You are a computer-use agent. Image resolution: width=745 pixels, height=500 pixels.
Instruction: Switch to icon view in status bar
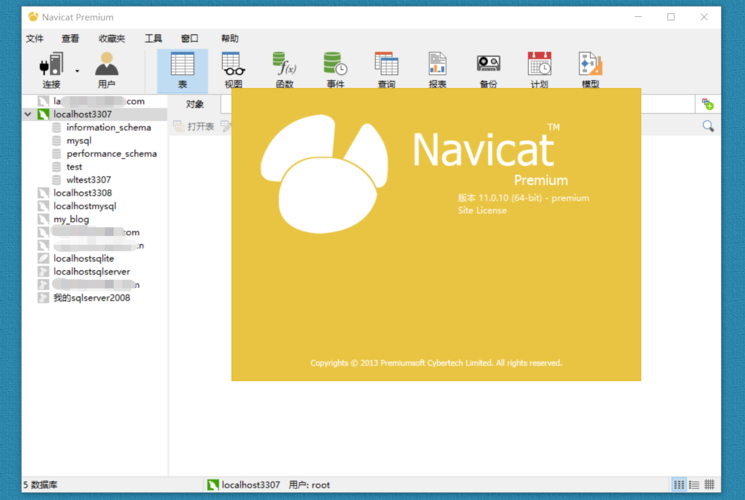pyautogui.click(x=679, y=485)
